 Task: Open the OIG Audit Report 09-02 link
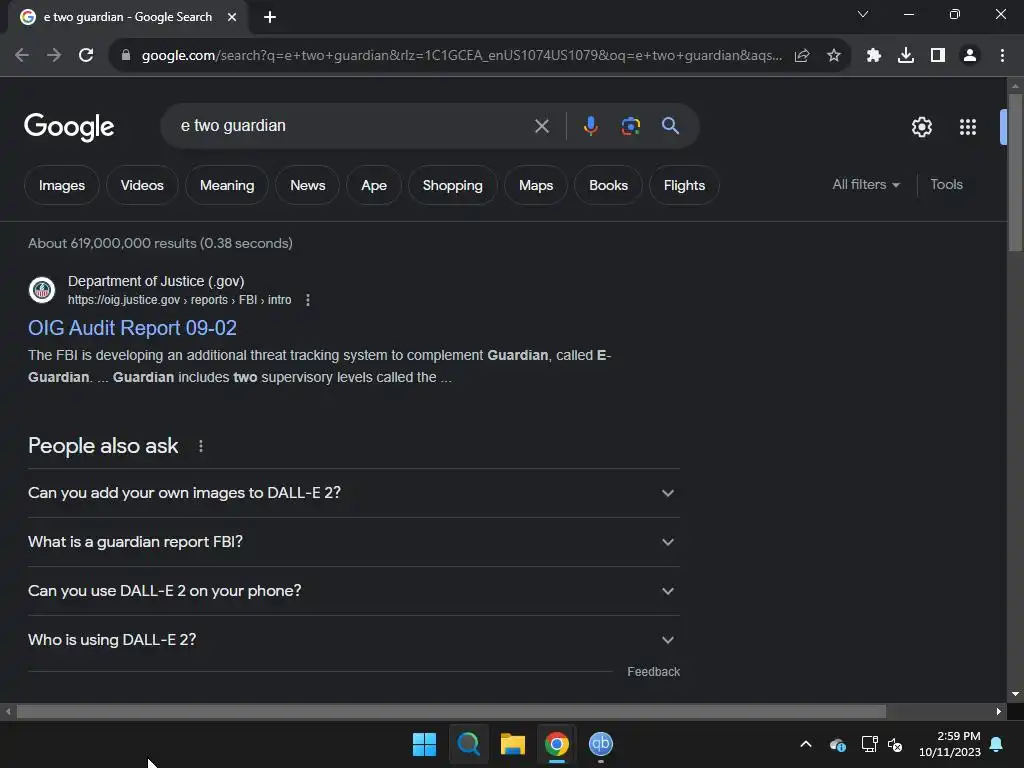(133, 328)
